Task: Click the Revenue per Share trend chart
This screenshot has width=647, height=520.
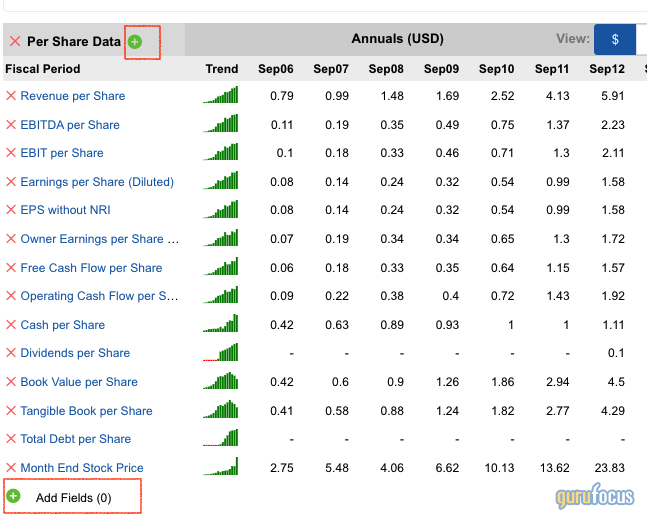Action: 220,95
